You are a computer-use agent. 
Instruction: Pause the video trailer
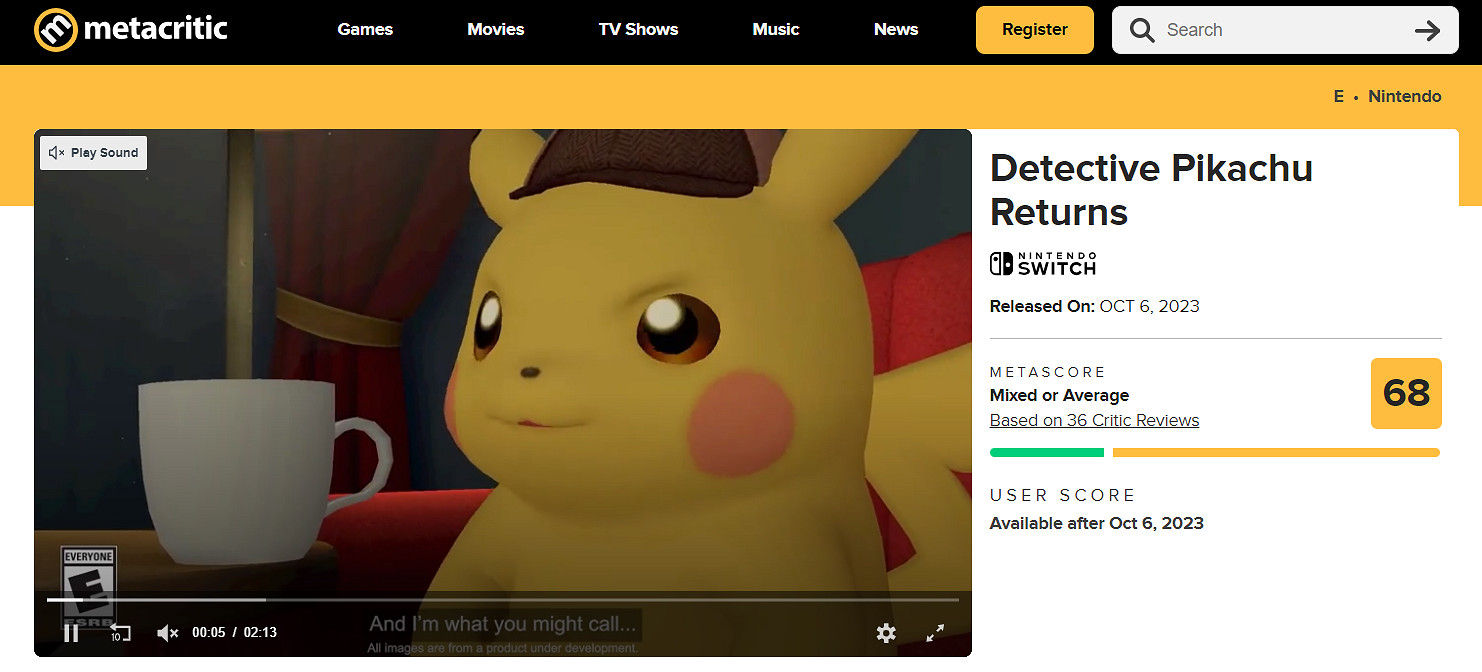[71, 633]
